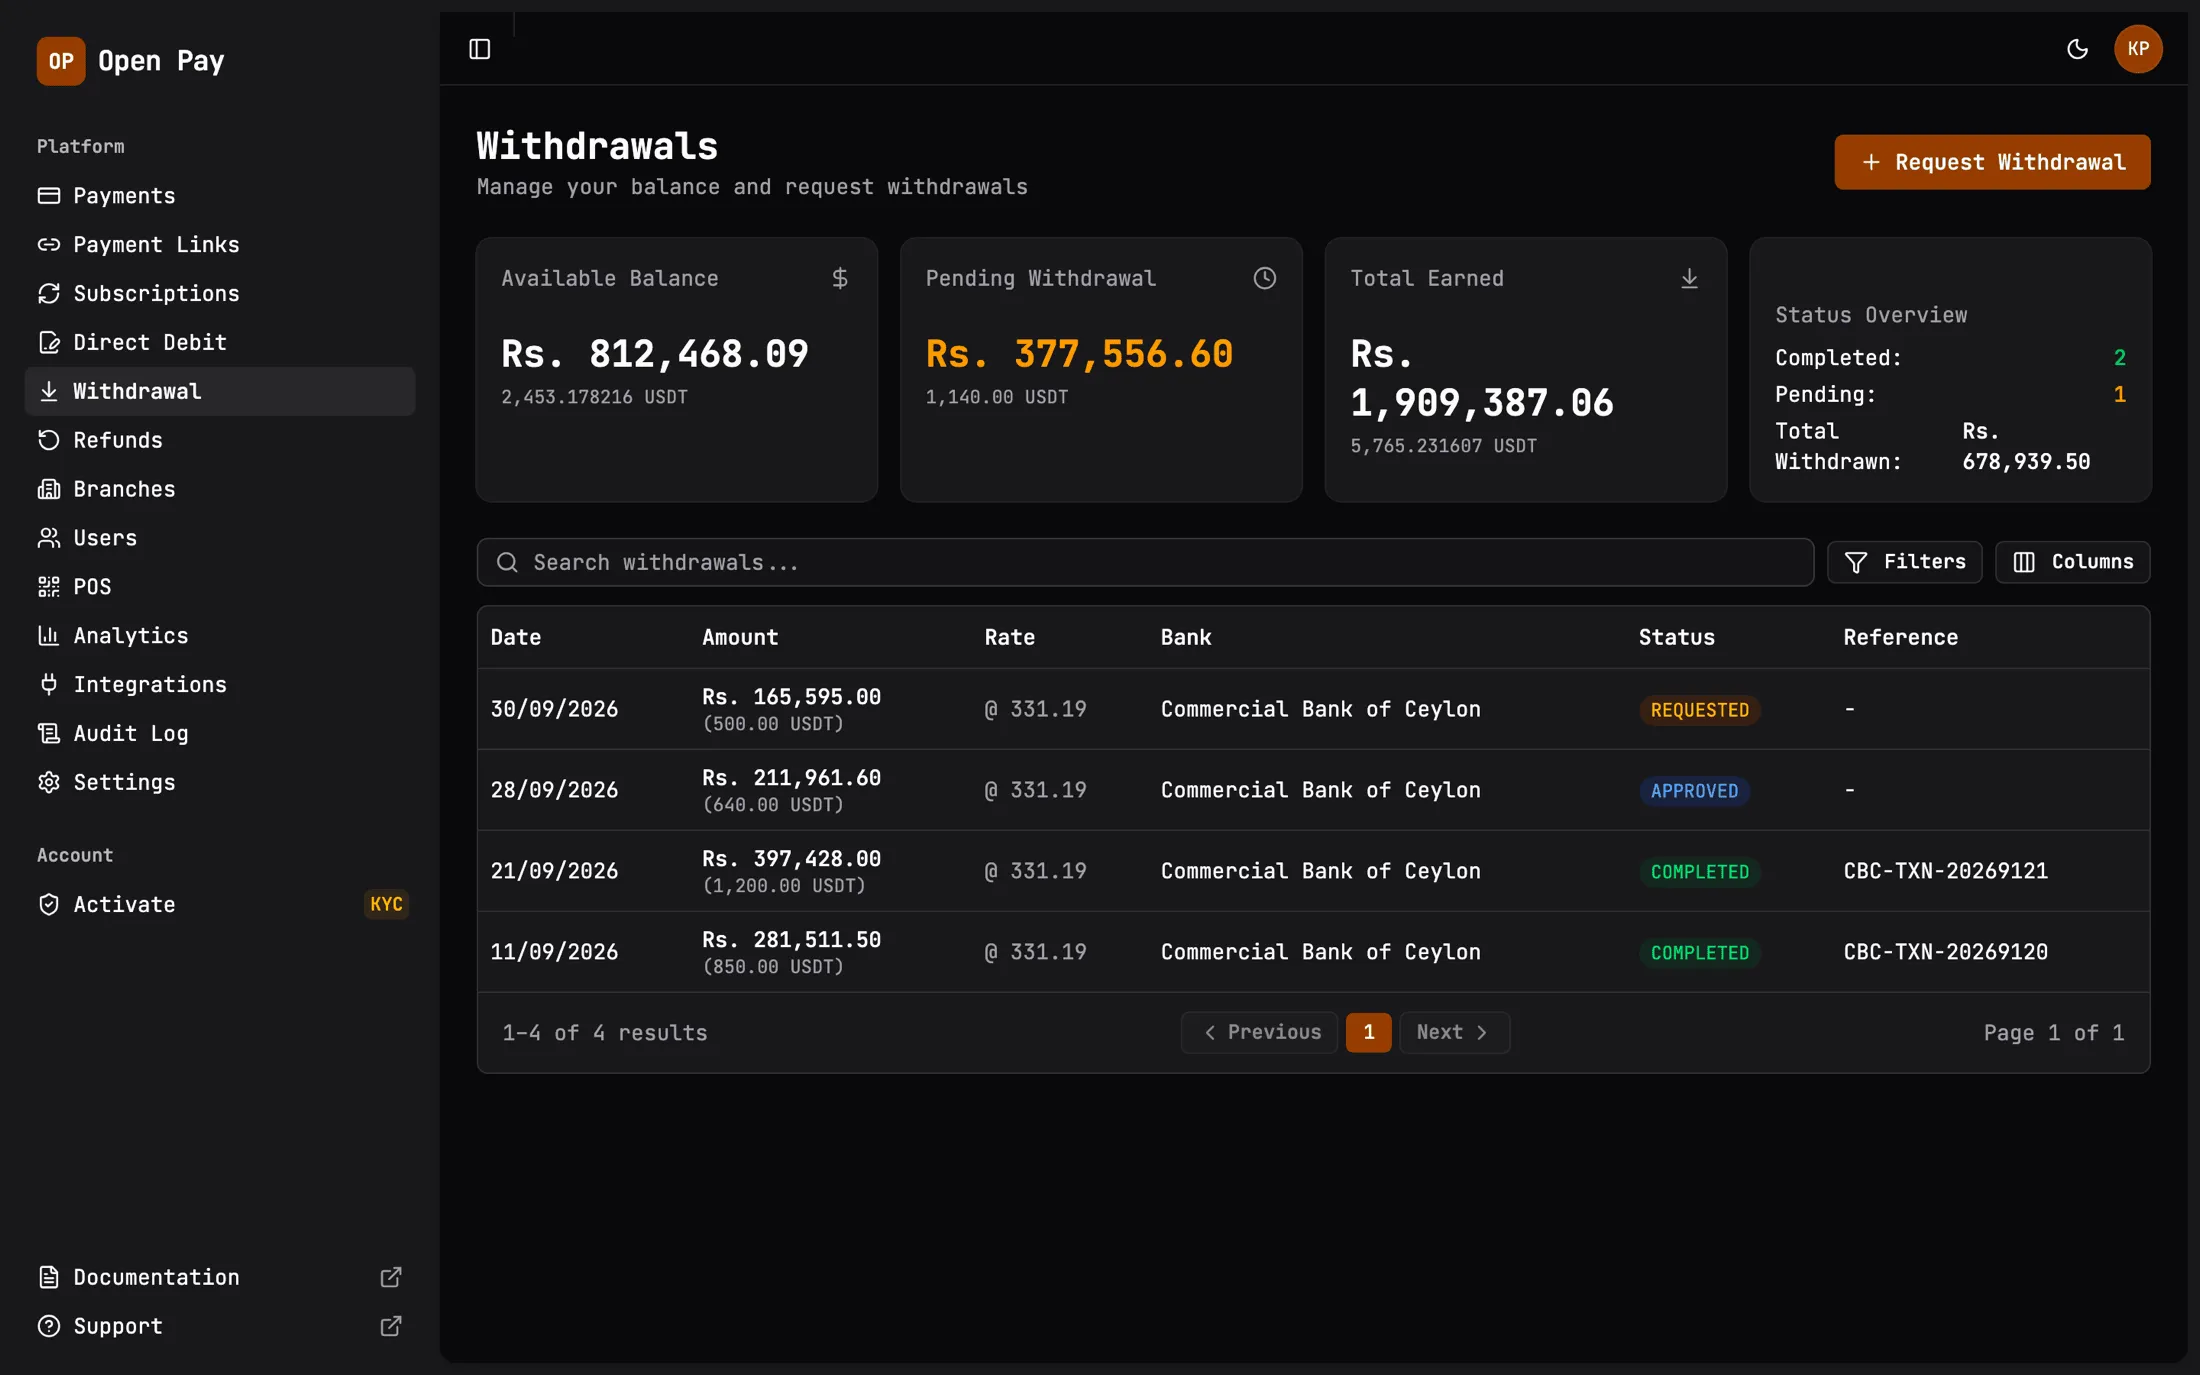
Task: Select page 1 in pagination
Action: 1368,1032
